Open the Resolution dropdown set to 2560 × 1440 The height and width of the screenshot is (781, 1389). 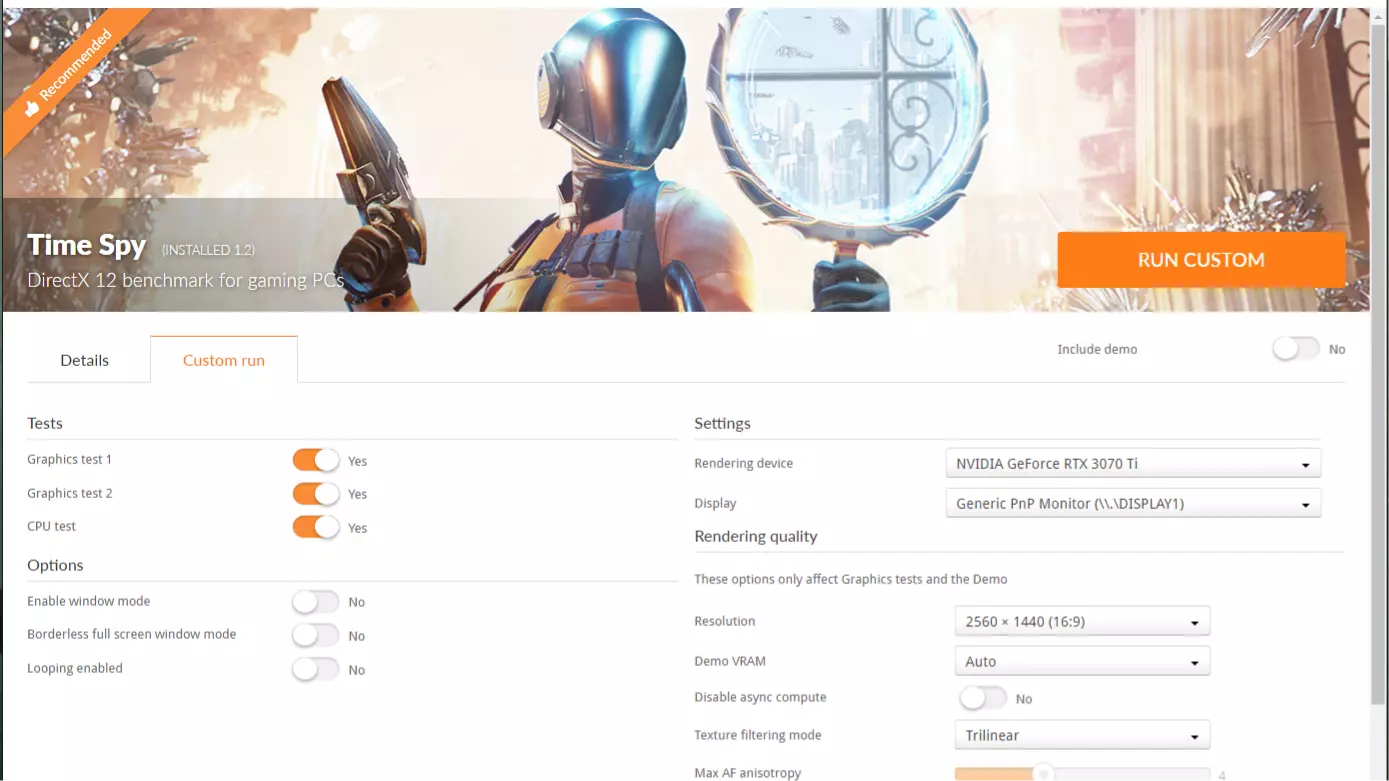[1082, 621]
